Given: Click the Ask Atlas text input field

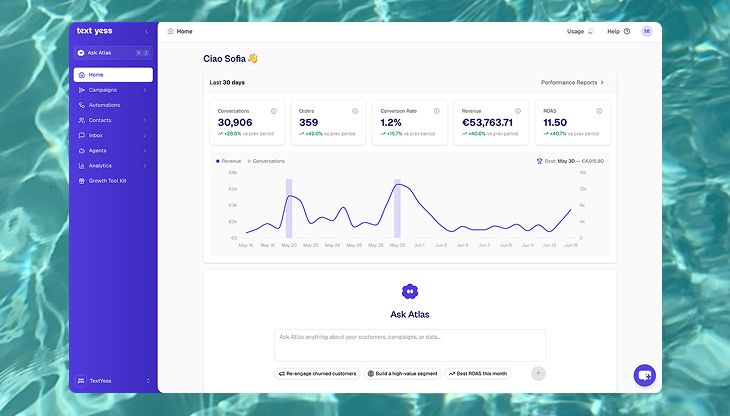Looking at the screenshot, I should point(410,345).
